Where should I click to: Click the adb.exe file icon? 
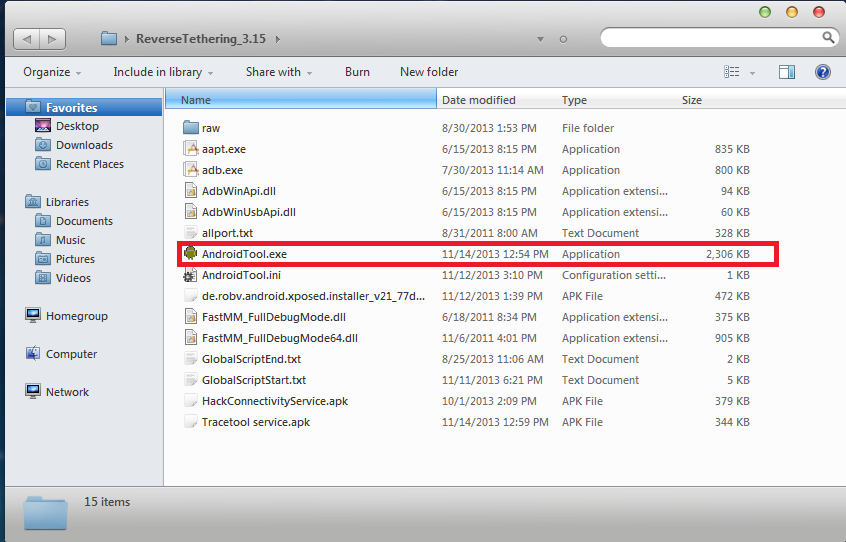point(190,170)
